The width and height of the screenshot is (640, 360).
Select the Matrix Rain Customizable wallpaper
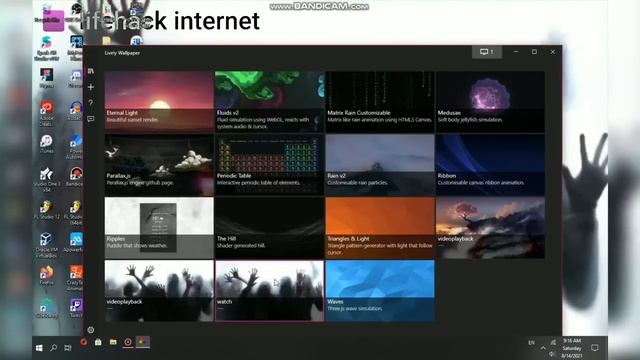(x=380, y=102)
